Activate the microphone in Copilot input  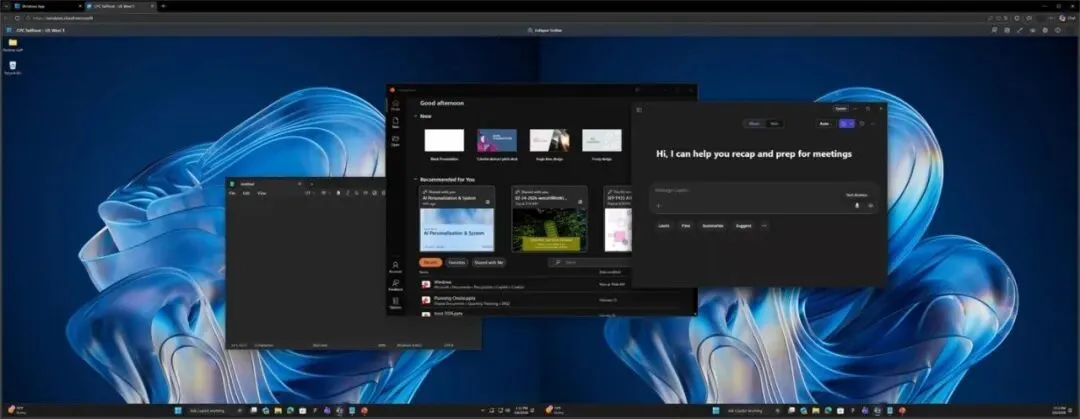[857, 205]
